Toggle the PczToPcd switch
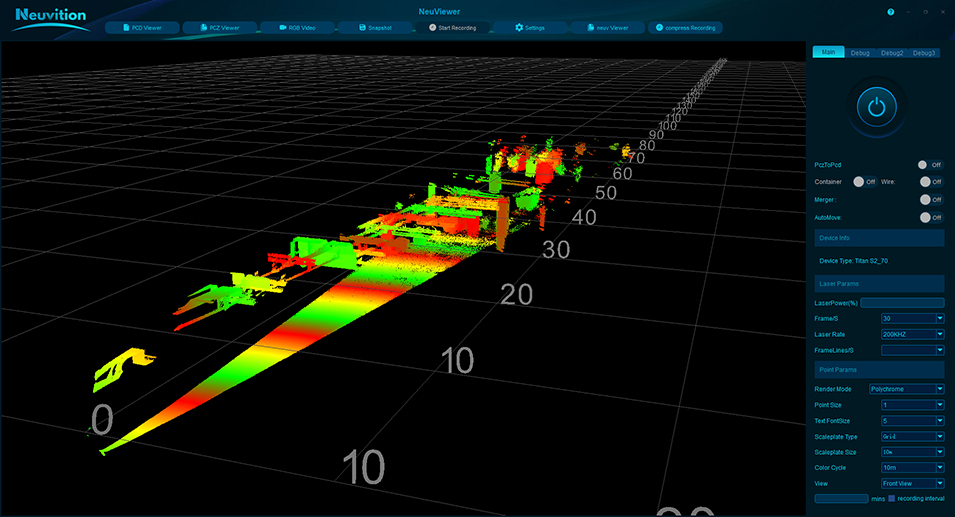Viewport: 955px width, 517px height. pyautogui.click(x=930, y=165)
